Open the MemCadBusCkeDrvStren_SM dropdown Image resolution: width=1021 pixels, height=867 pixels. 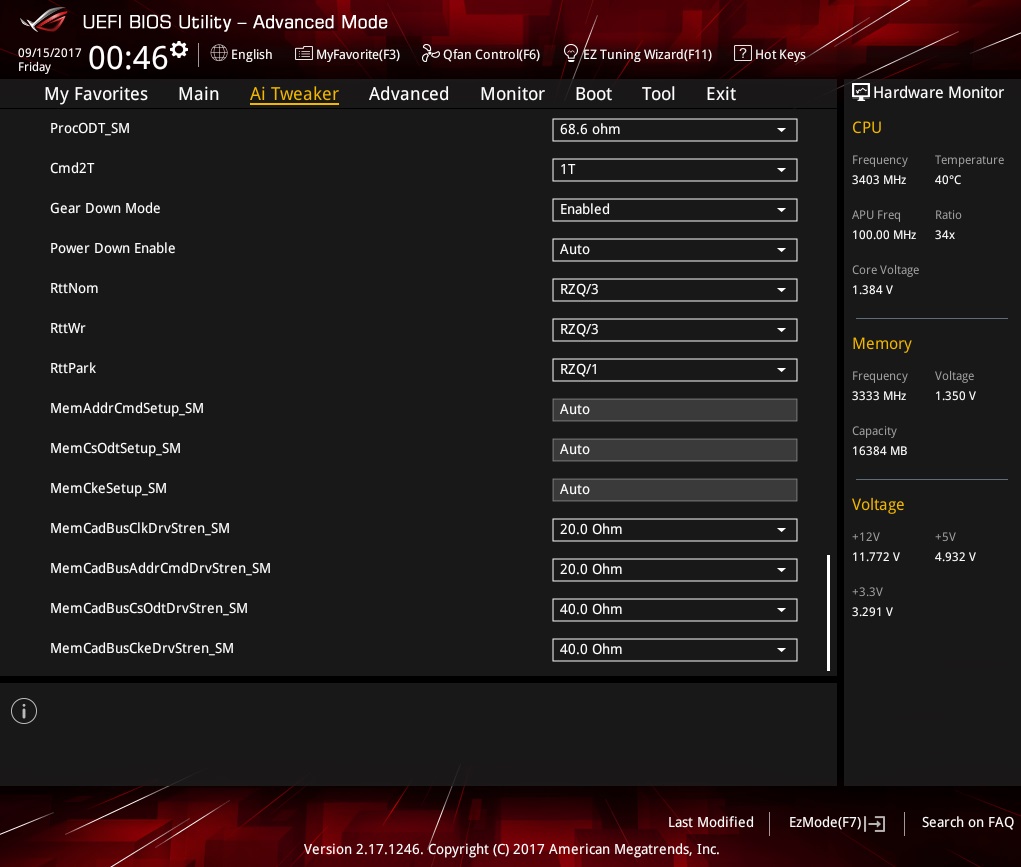point(674,650)
